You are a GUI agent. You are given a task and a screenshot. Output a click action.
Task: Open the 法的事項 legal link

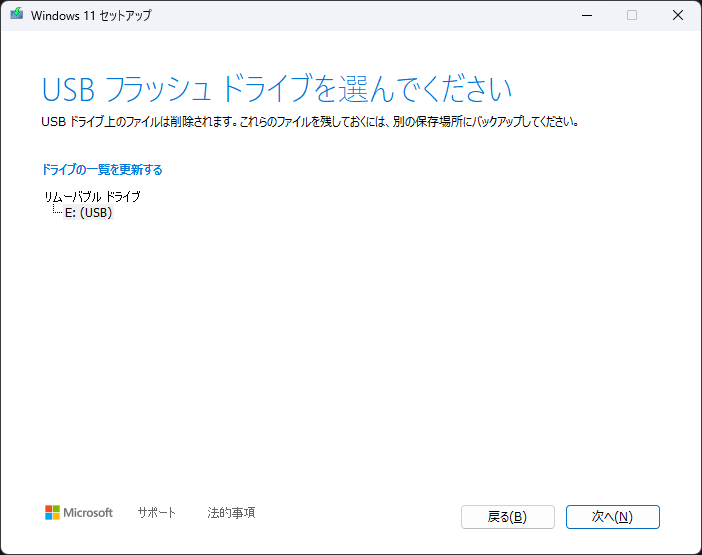[231, 512]
